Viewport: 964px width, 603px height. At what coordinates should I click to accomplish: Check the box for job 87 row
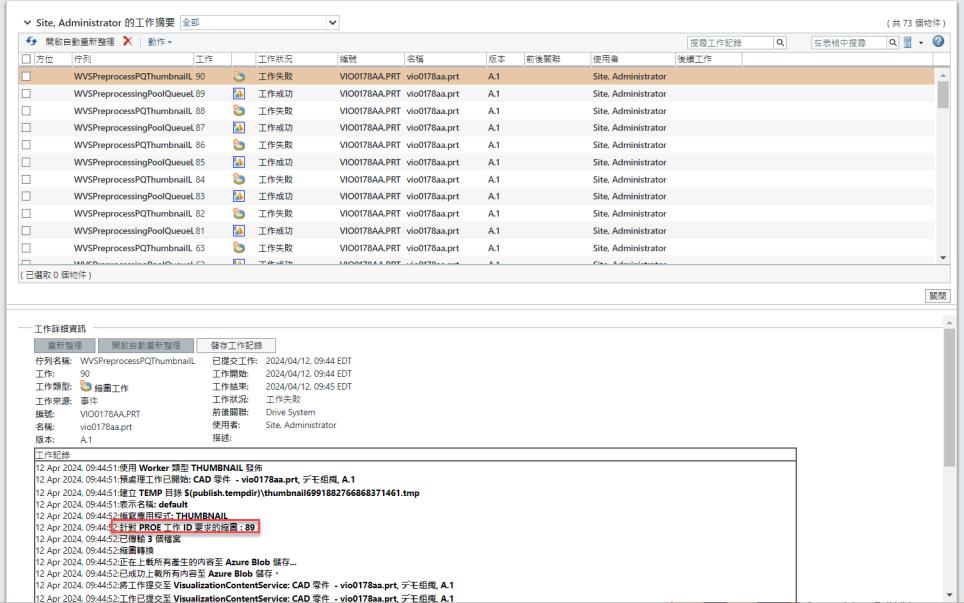click(x=26, y=127)
